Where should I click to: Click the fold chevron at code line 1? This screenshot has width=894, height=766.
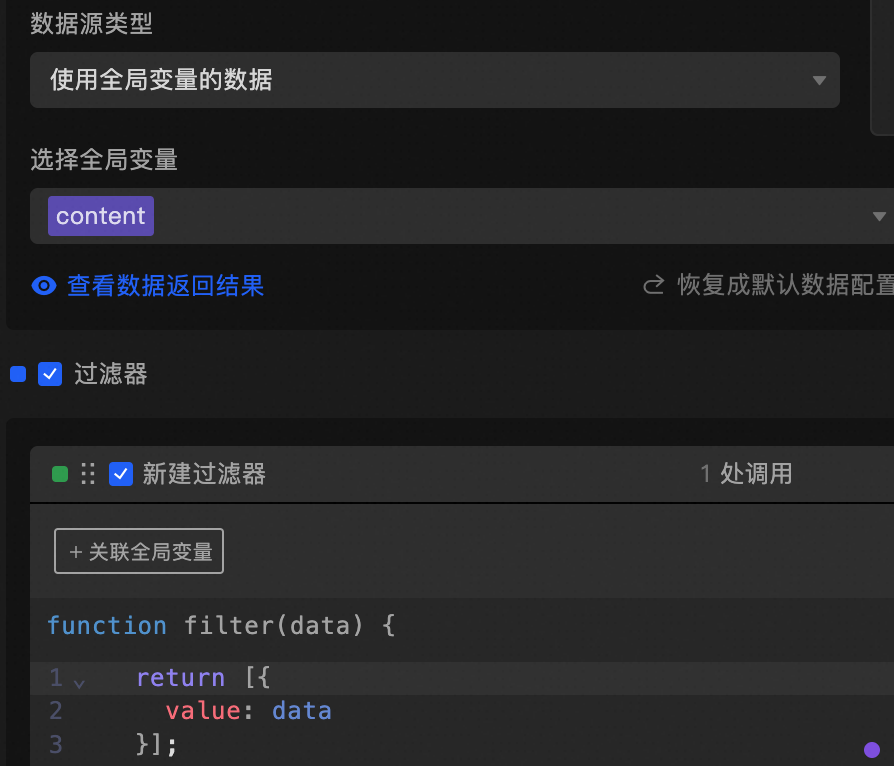[x=79, y=681]
